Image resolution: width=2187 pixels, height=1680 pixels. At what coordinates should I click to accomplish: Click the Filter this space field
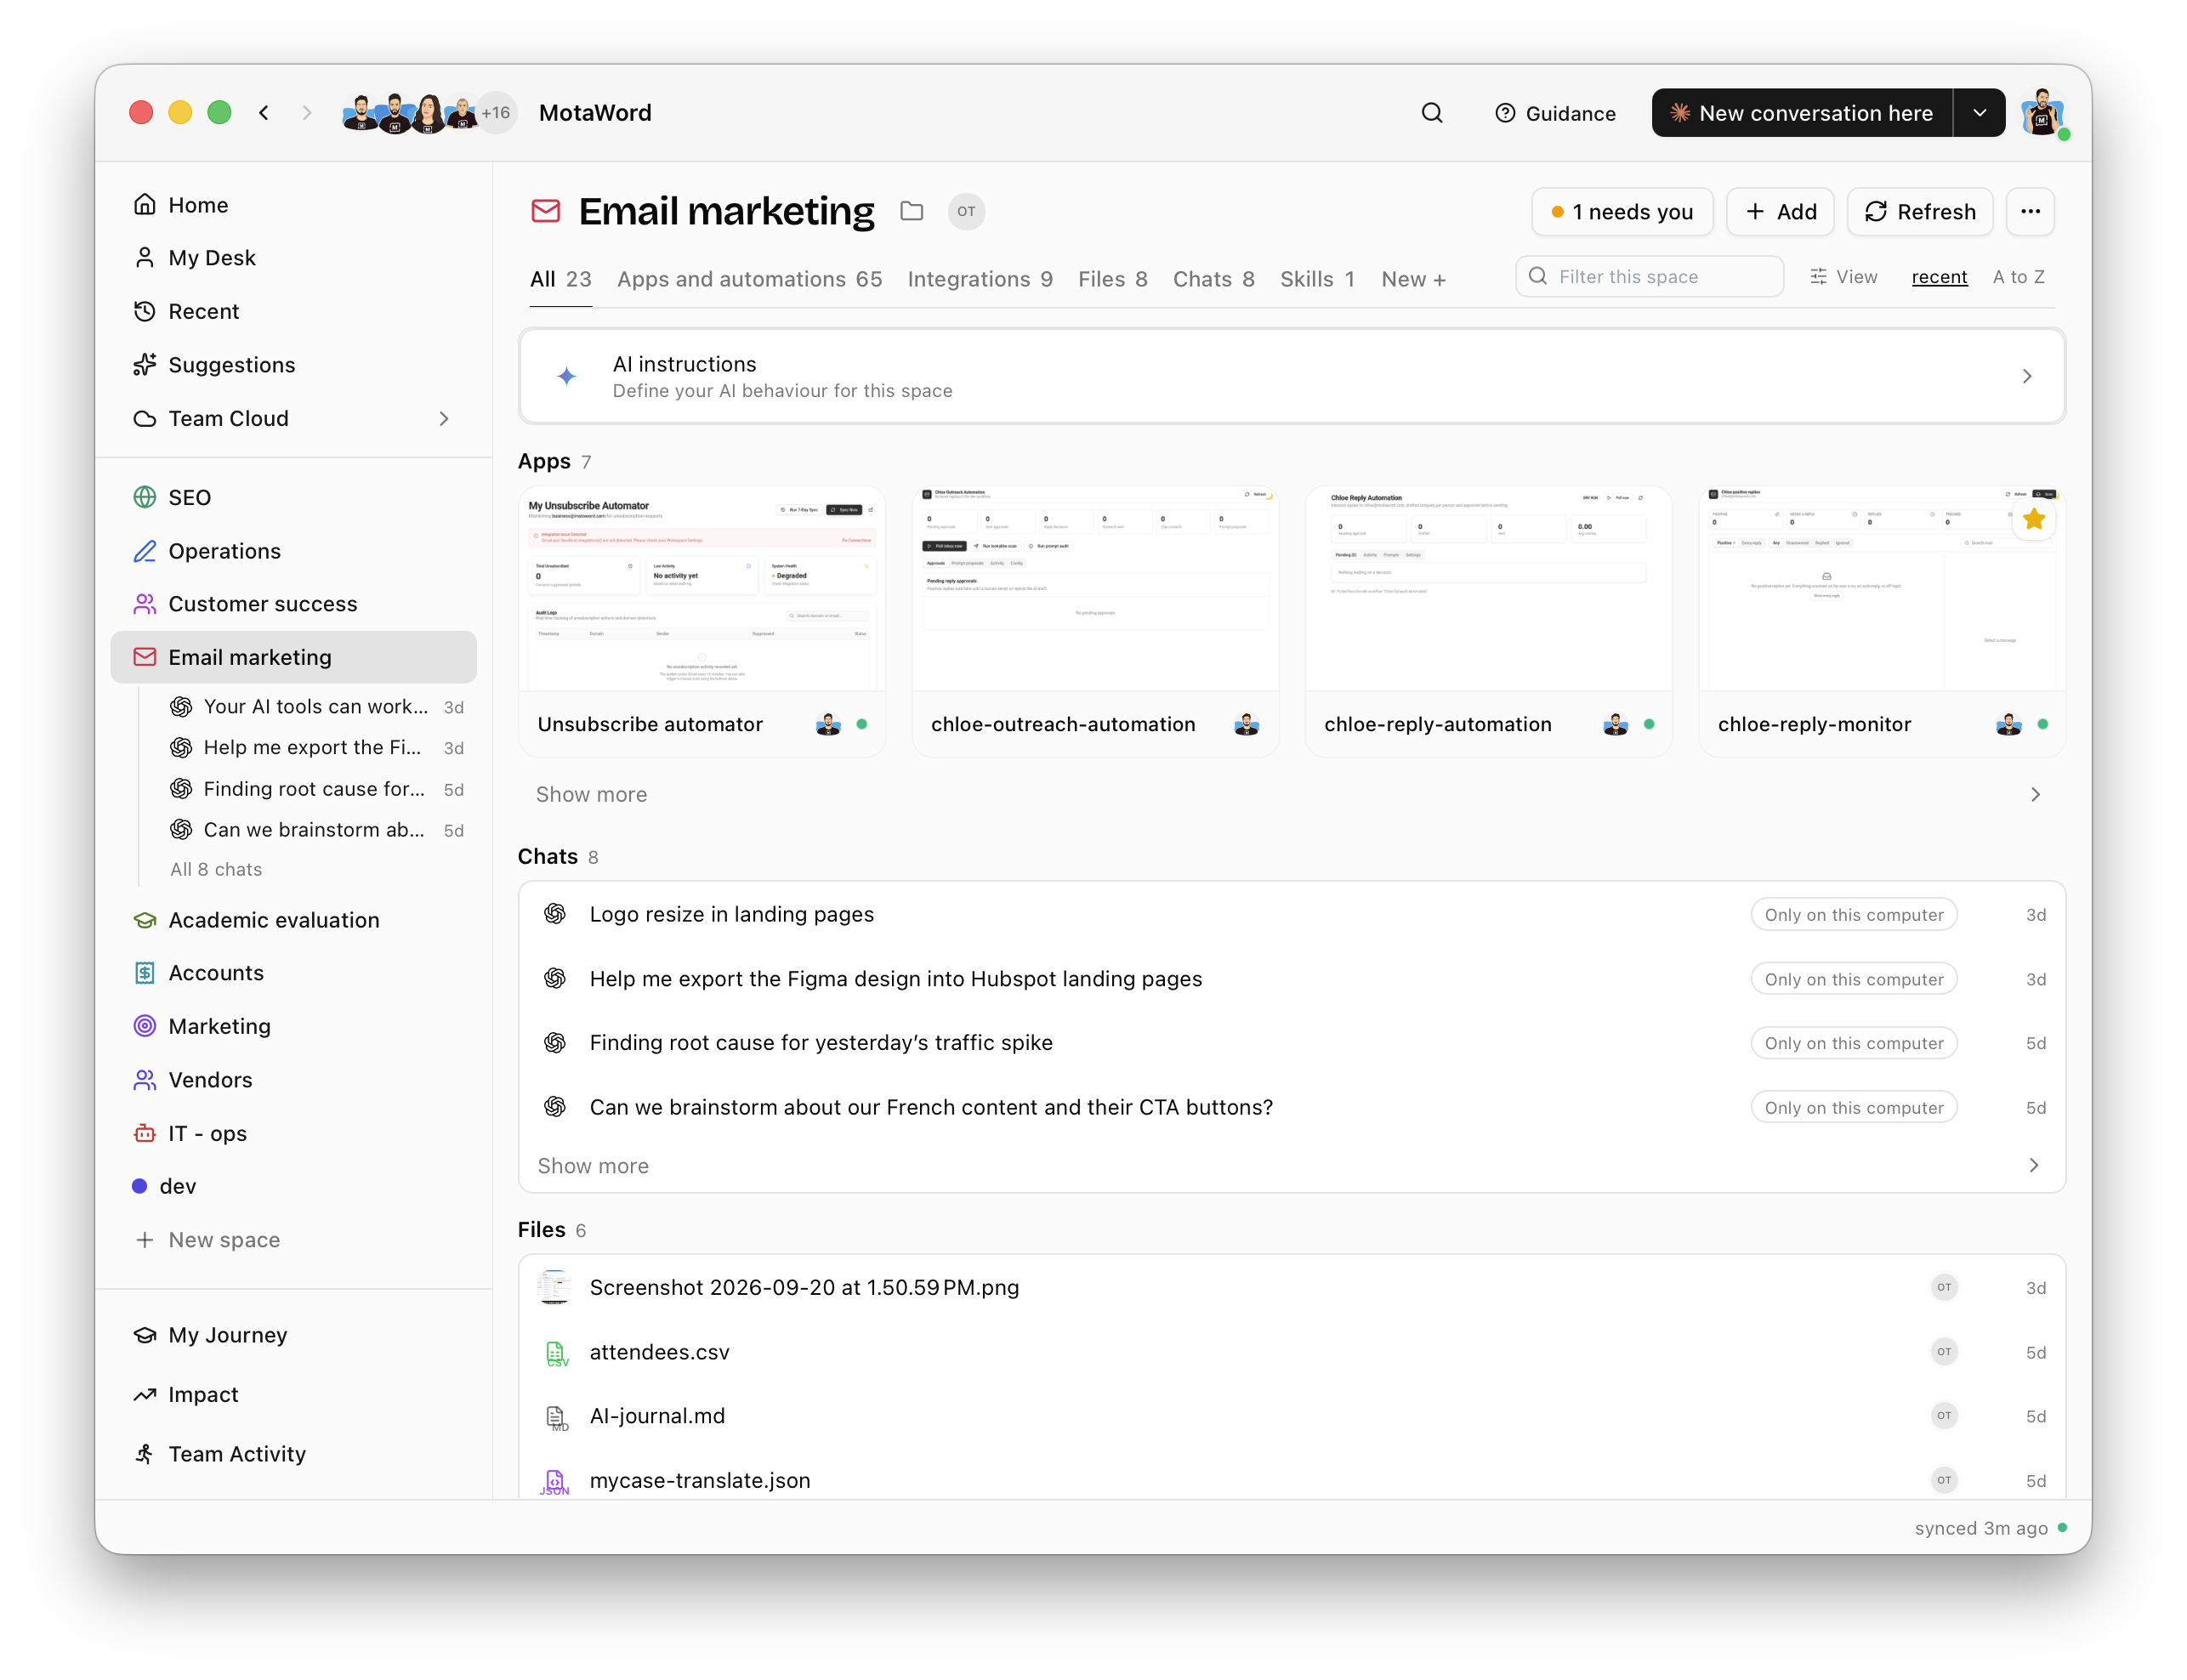(1648, 277)
